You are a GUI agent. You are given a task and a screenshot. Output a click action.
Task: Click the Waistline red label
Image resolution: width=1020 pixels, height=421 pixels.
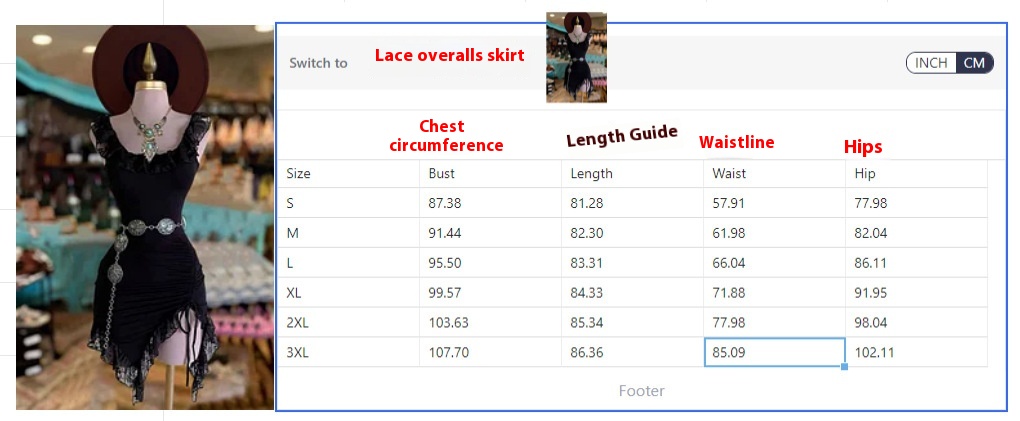(x=736, y=142)
